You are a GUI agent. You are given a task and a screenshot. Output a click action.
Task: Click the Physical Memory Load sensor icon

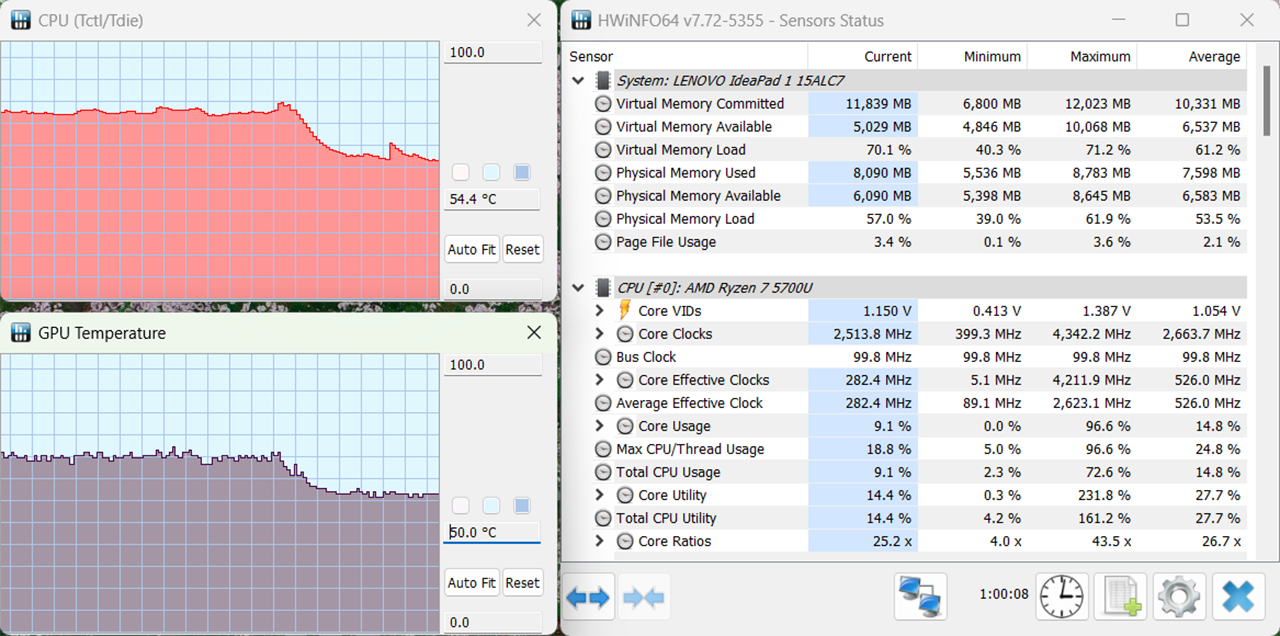[x=603, y=219]
